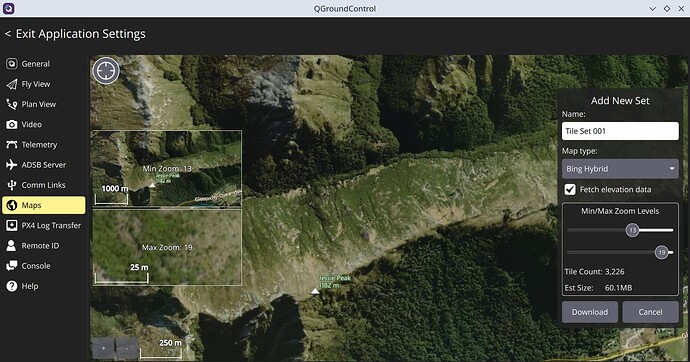Click the QGroundControl app icon in title bar

[9, 8]
